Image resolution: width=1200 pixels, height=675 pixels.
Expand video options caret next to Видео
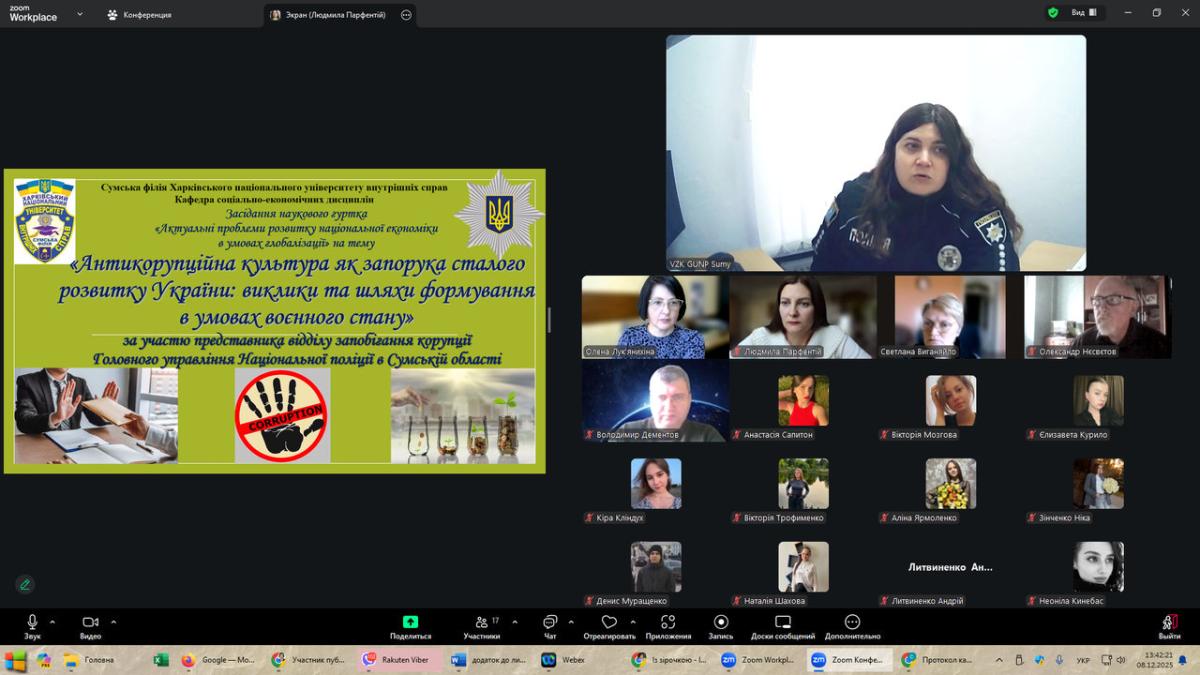pos(113,621)
